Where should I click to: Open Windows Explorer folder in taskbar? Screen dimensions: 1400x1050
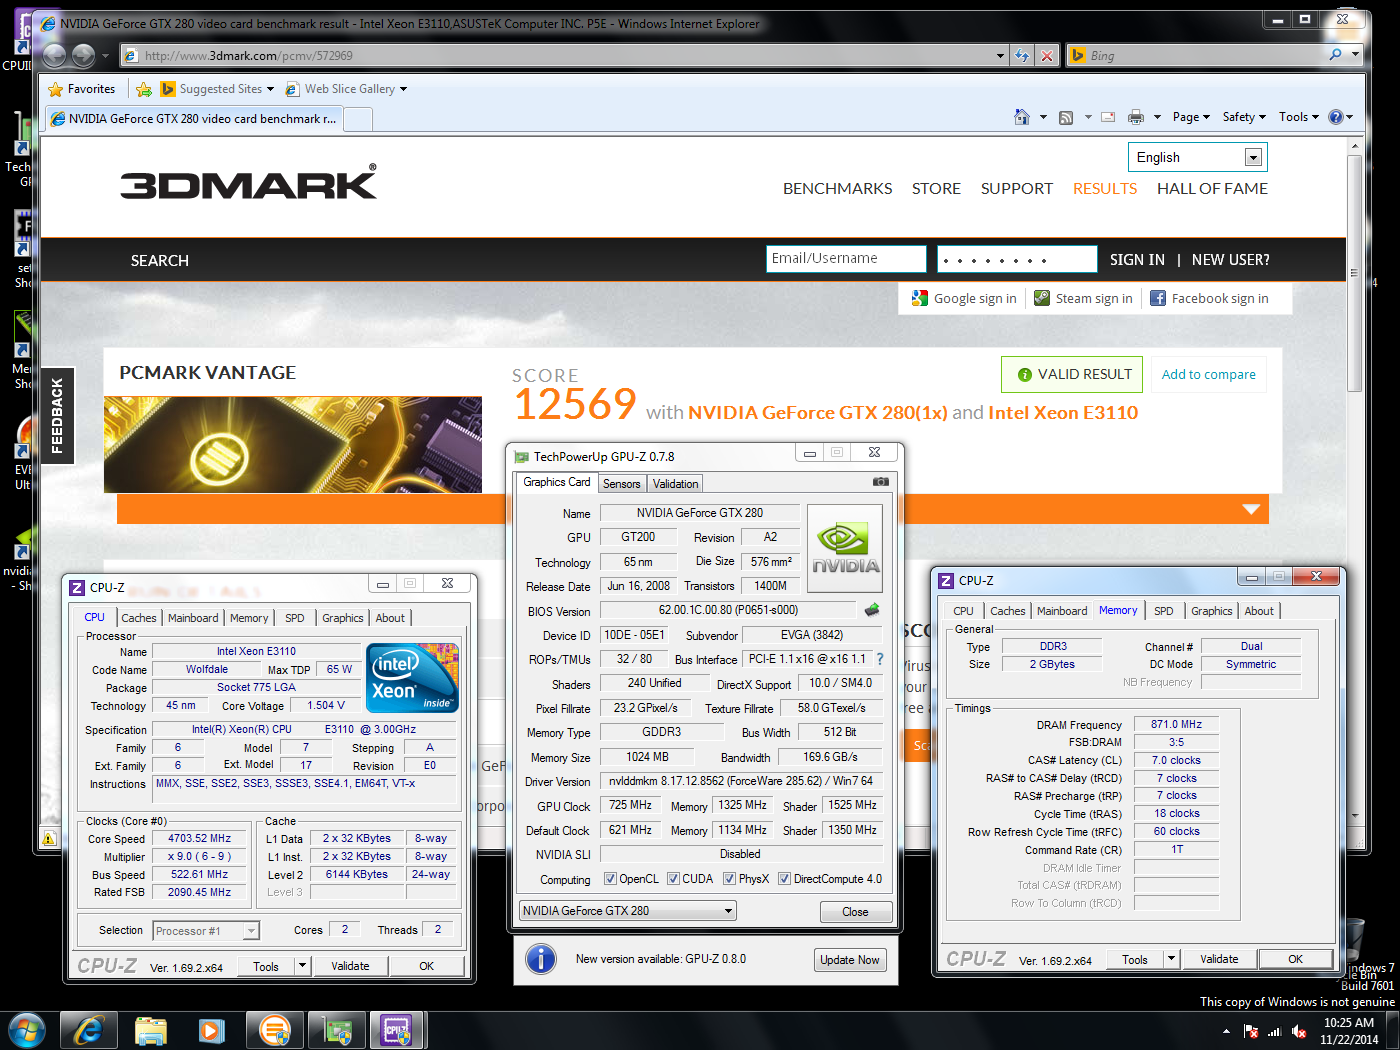tap(151, 1030)
